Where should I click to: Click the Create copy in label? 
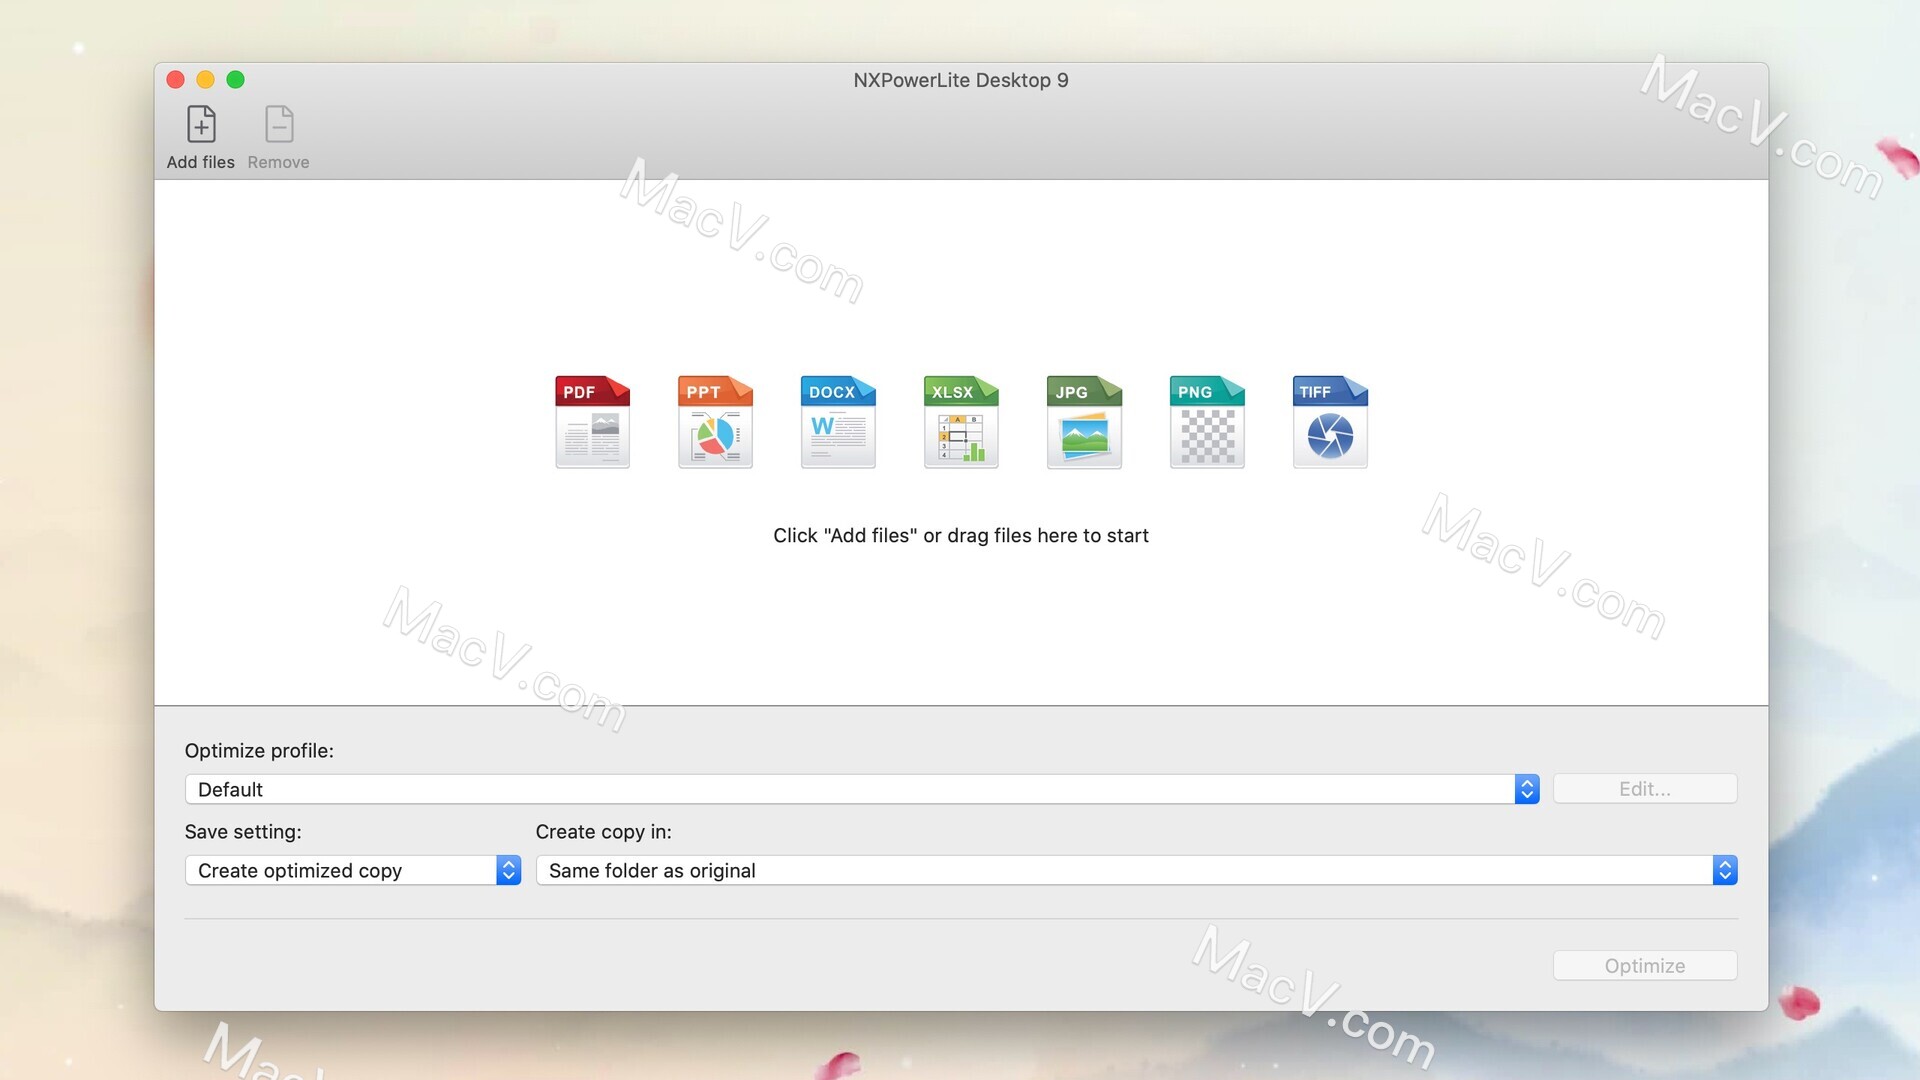[604, 832]
